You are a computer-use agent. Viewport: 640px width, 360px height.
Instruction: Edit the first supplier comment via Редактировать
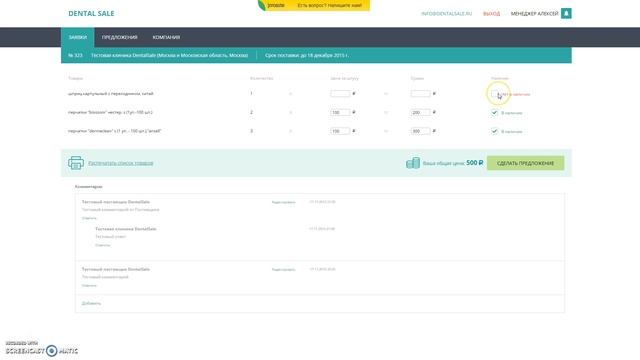click(283, 202)
